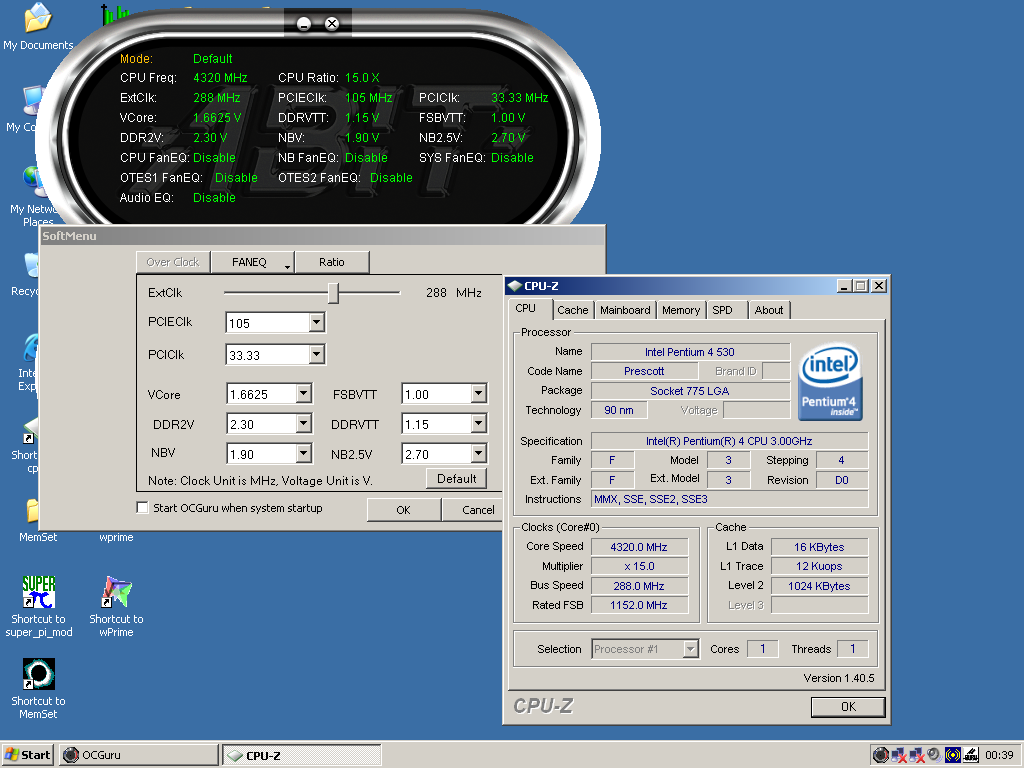Open the PCIClk dropdown showing 33.33
Image resolution: width=1024 pixels, height=768 pixels.
point(317,355)
